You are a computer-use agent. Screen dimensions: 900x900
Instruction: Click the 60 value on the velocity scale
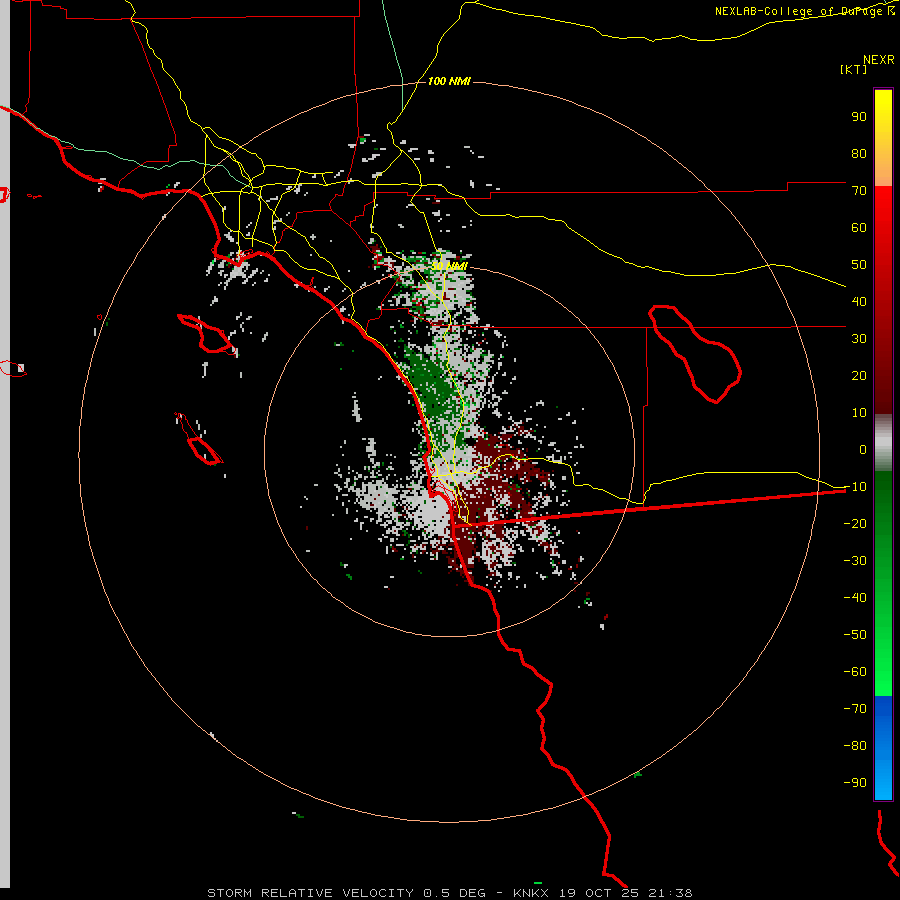click(859, 228)
